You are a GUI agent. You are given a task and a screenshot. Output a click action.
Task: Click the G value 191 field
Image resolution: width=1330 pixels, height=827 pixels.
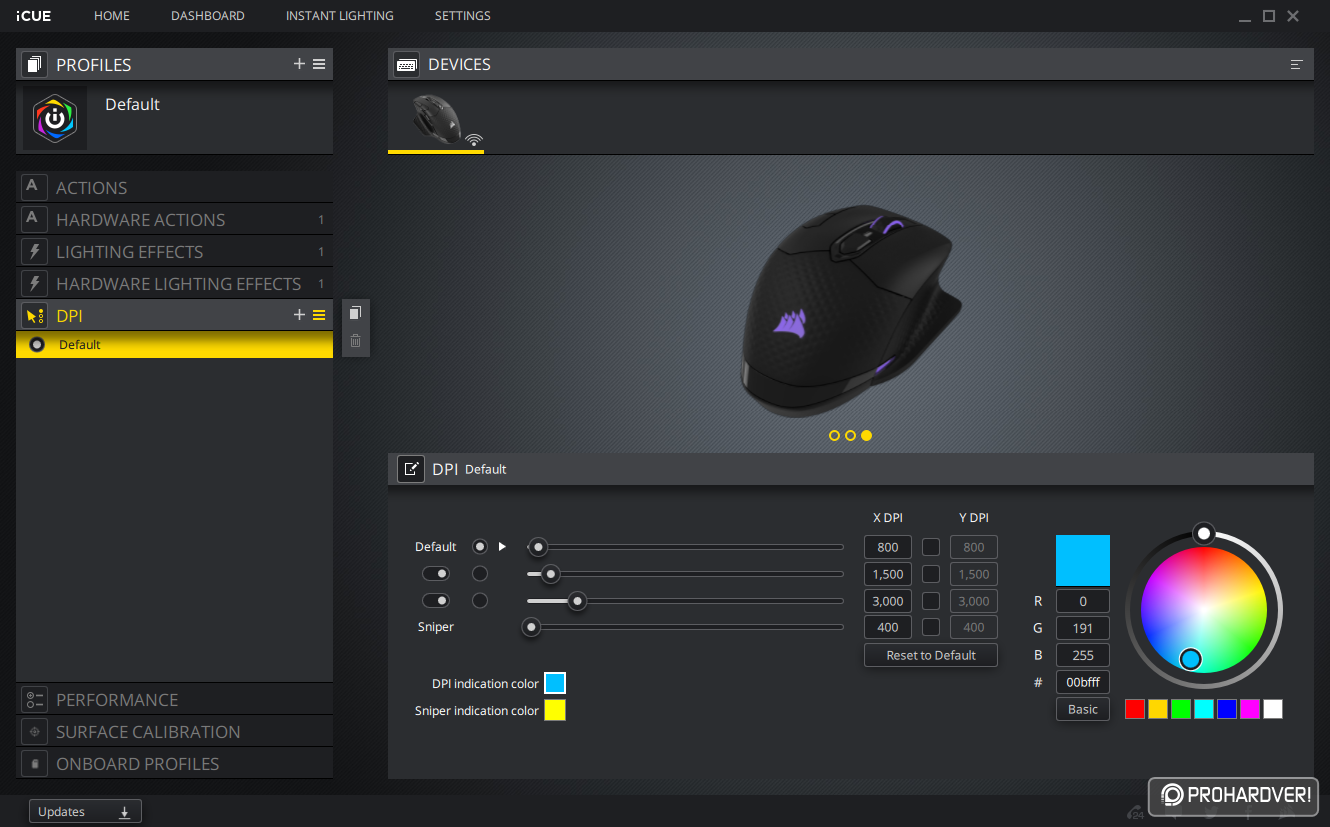1083,628
